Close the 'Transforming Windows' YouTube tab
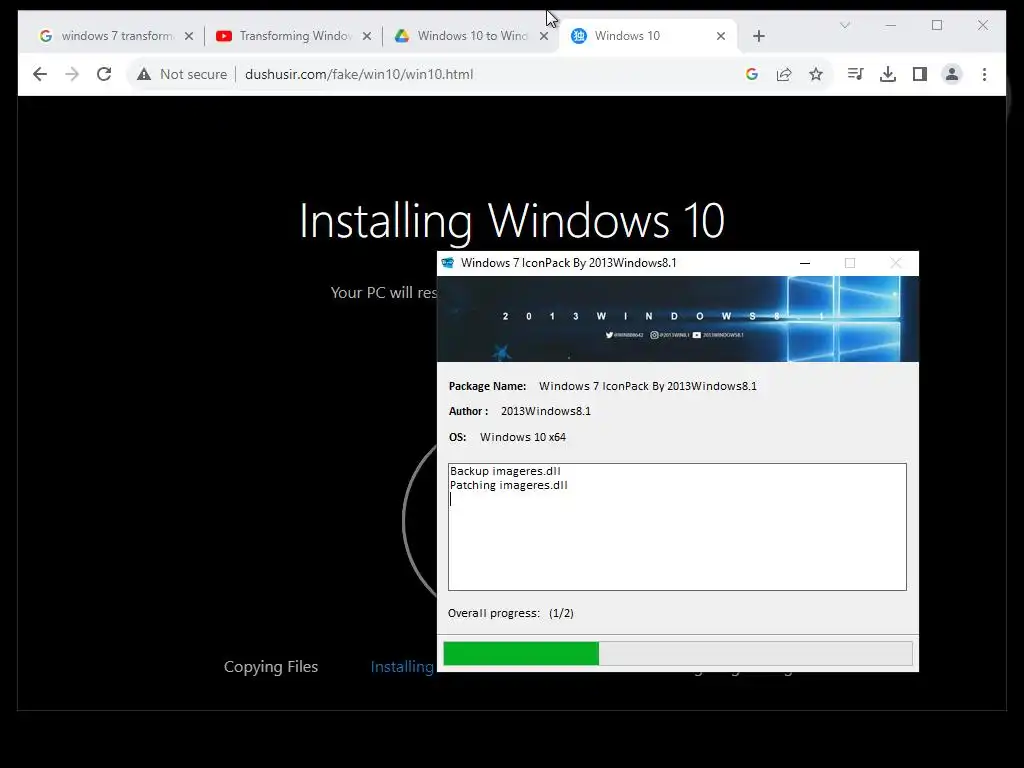Screen dimensions: 1024x768 pos(367,36)
